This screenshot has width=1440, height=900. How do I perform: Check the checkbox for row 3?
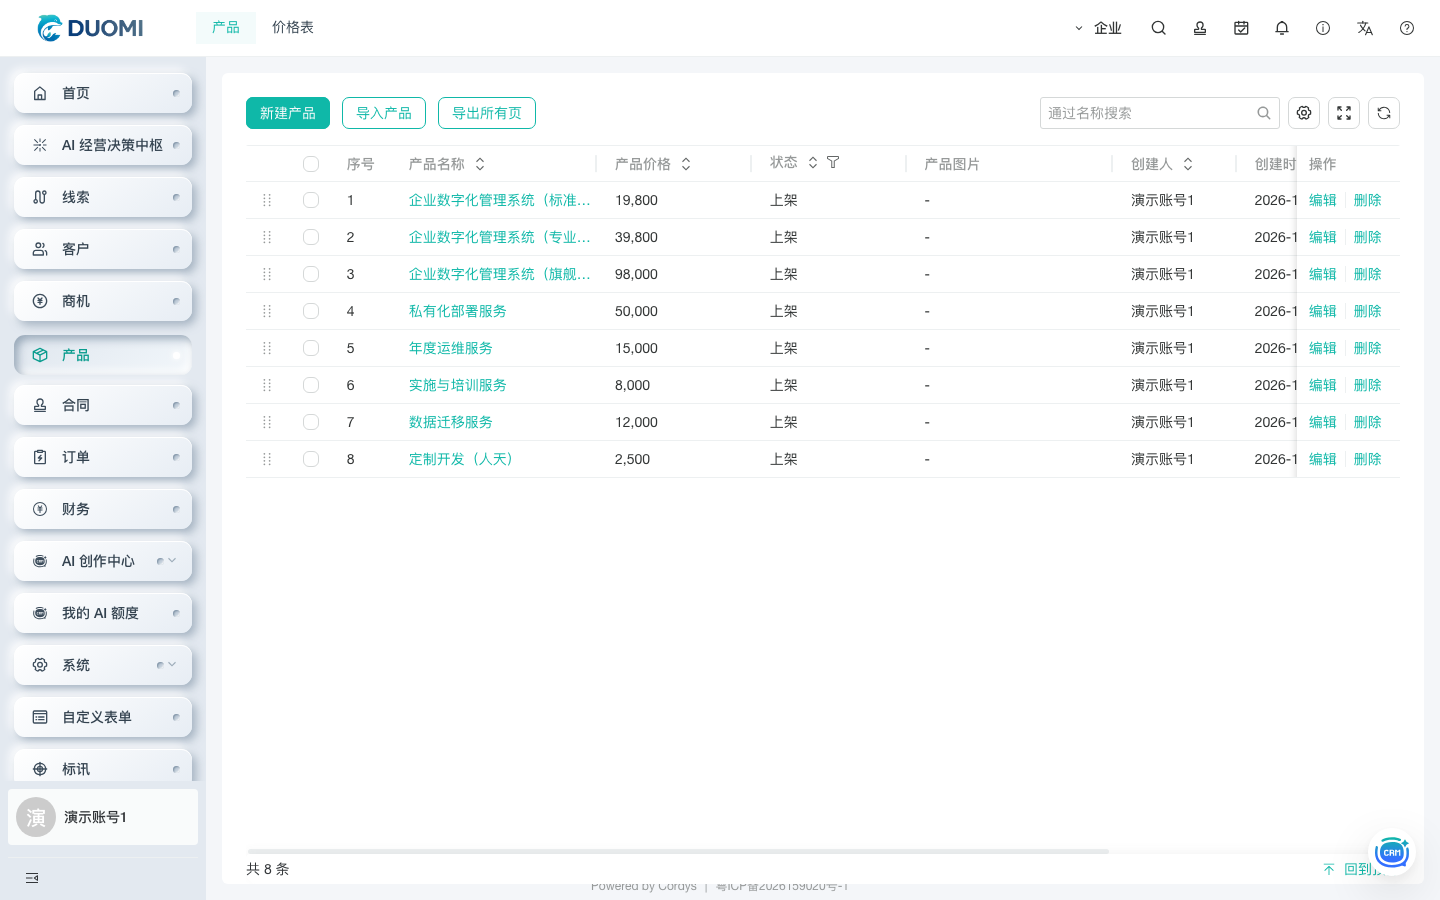pyautogui.click(x=311, y=274)
